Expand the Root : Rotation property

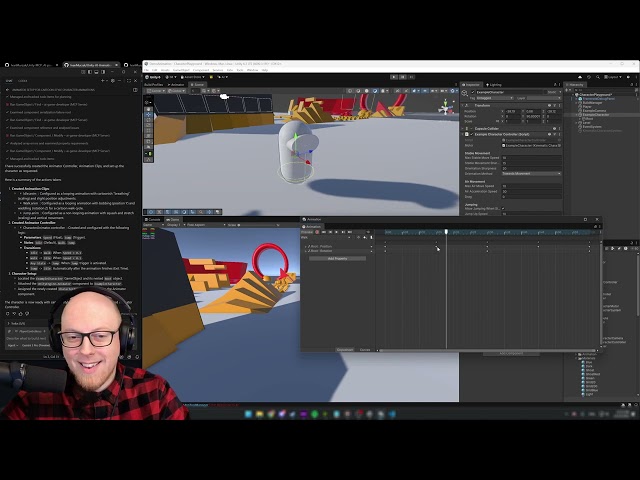(305, 251)
